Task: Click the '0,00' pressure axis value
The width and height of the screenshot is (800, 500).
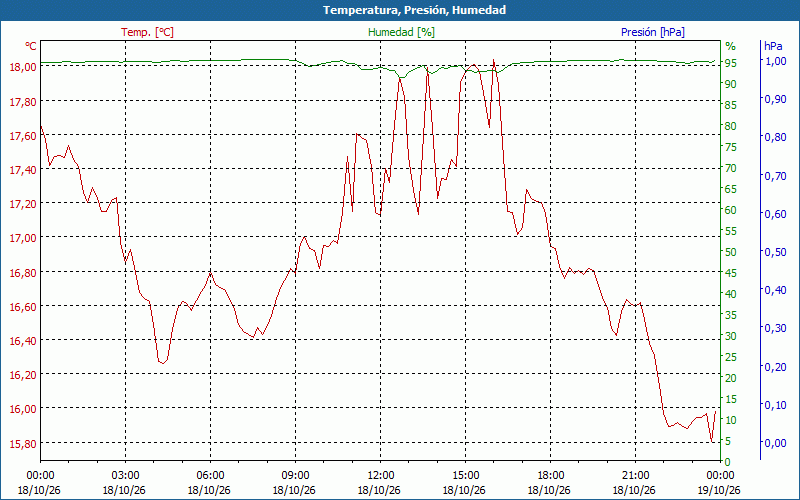Action: [776, 443]
